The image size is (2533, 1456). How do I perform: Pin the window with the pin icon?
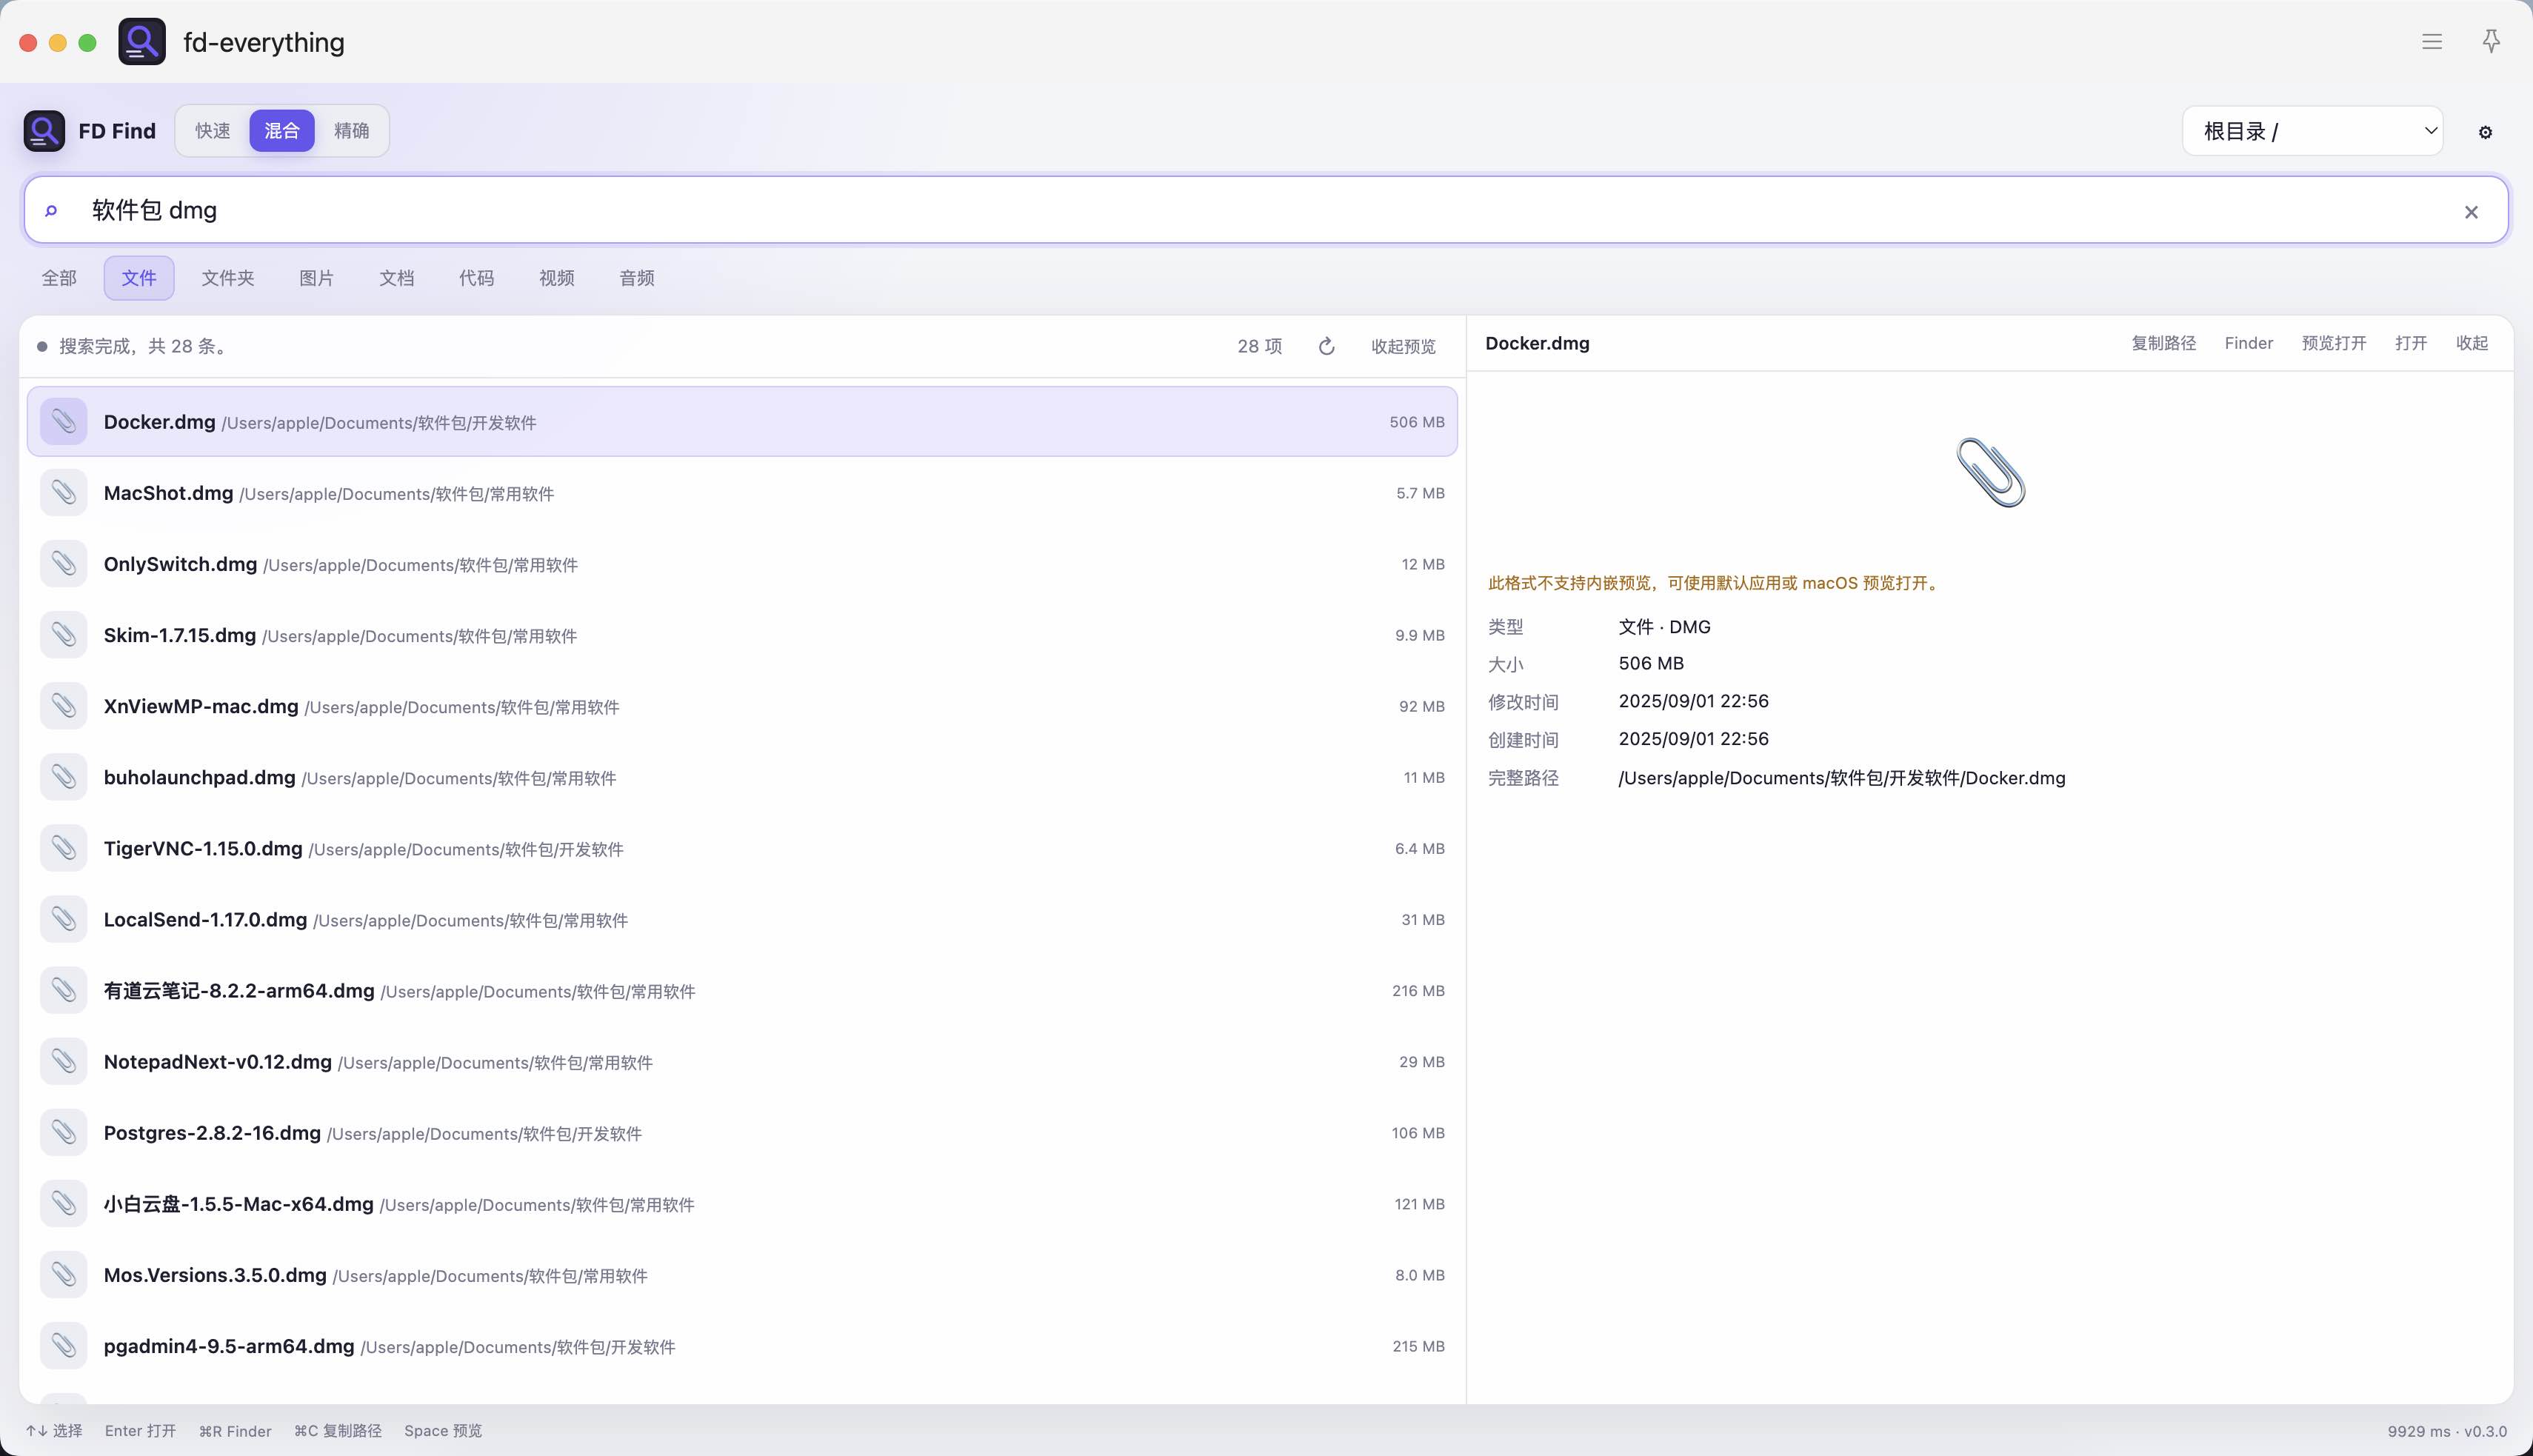click(2491, 41)
